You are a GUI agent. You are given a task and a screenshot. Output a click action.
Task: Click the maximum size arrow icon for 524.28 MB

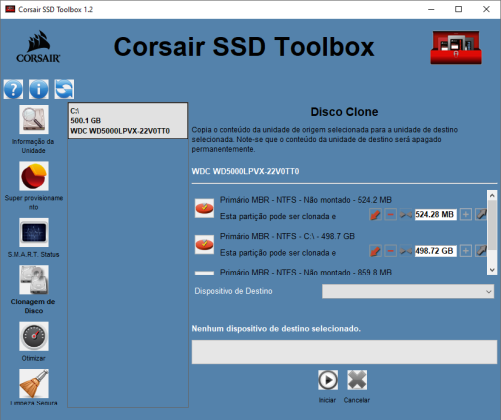tap(481, 214)
